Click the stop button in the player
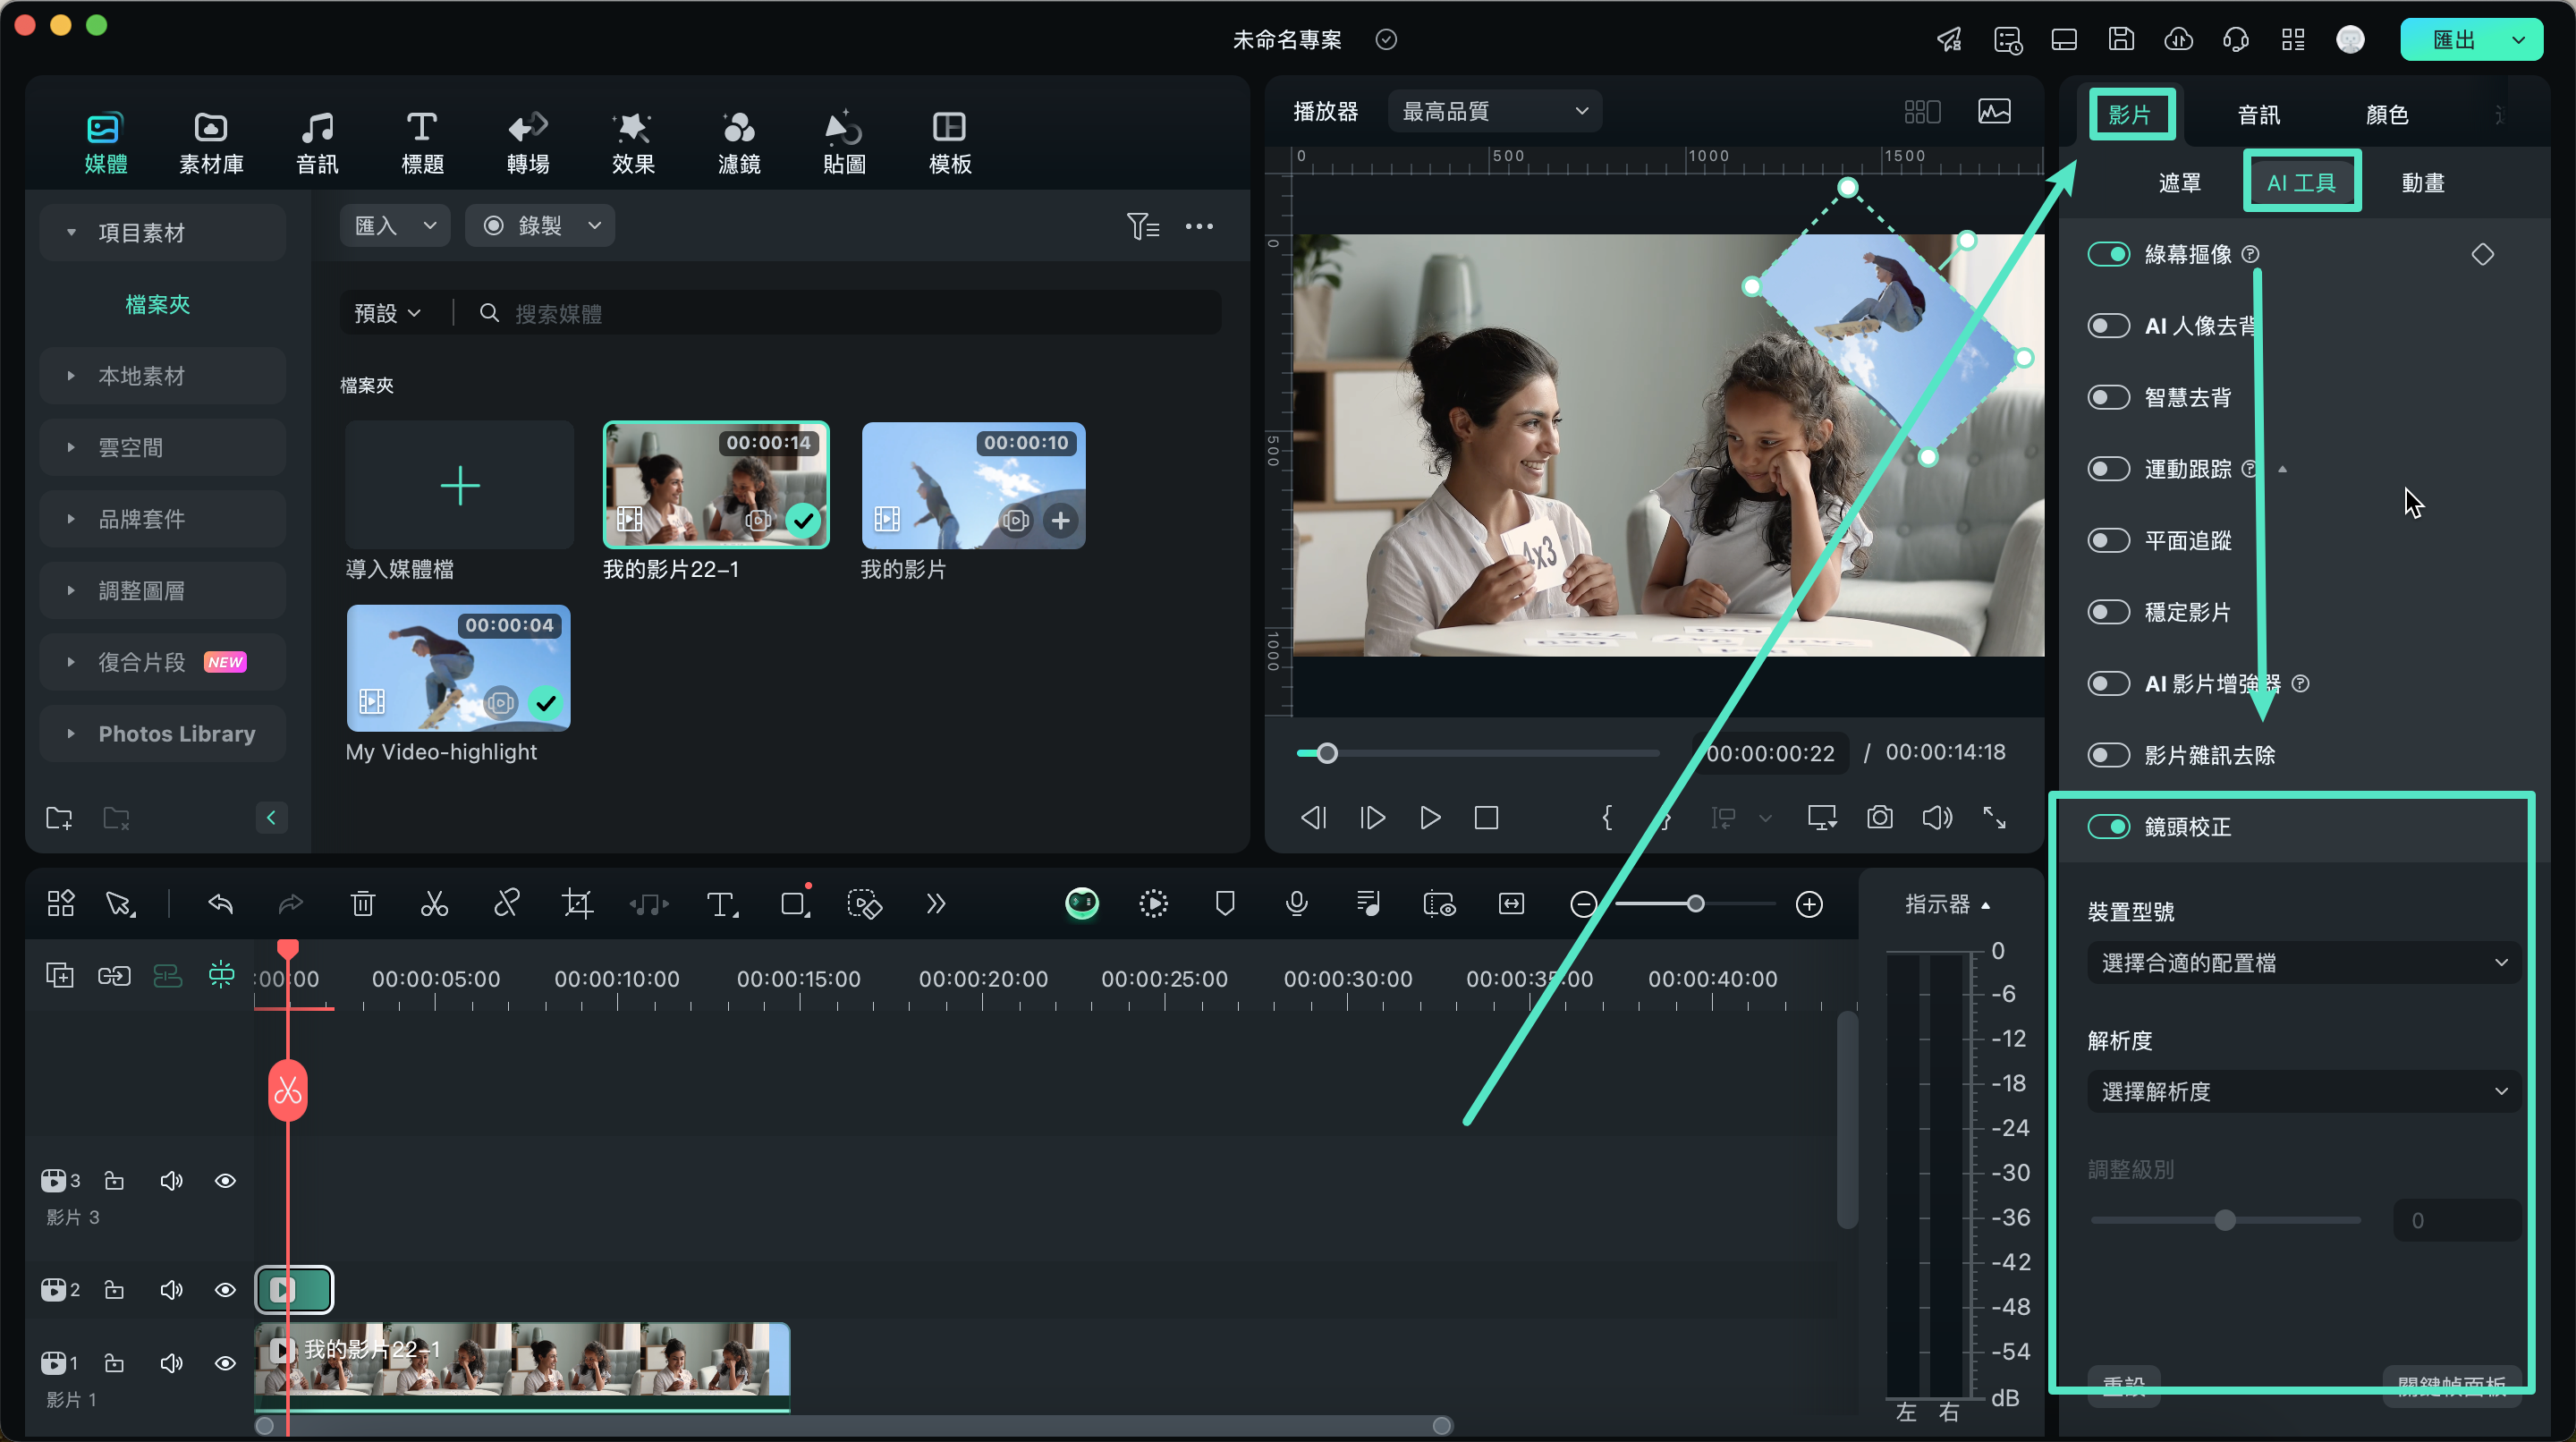Screen dimensions: 2576x1442 [x=1487, y=818]
